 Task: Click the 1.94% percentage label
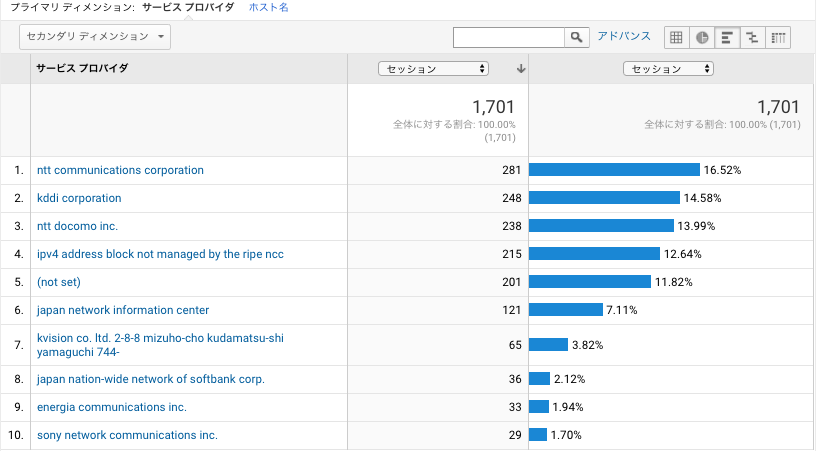pos(568,407)
